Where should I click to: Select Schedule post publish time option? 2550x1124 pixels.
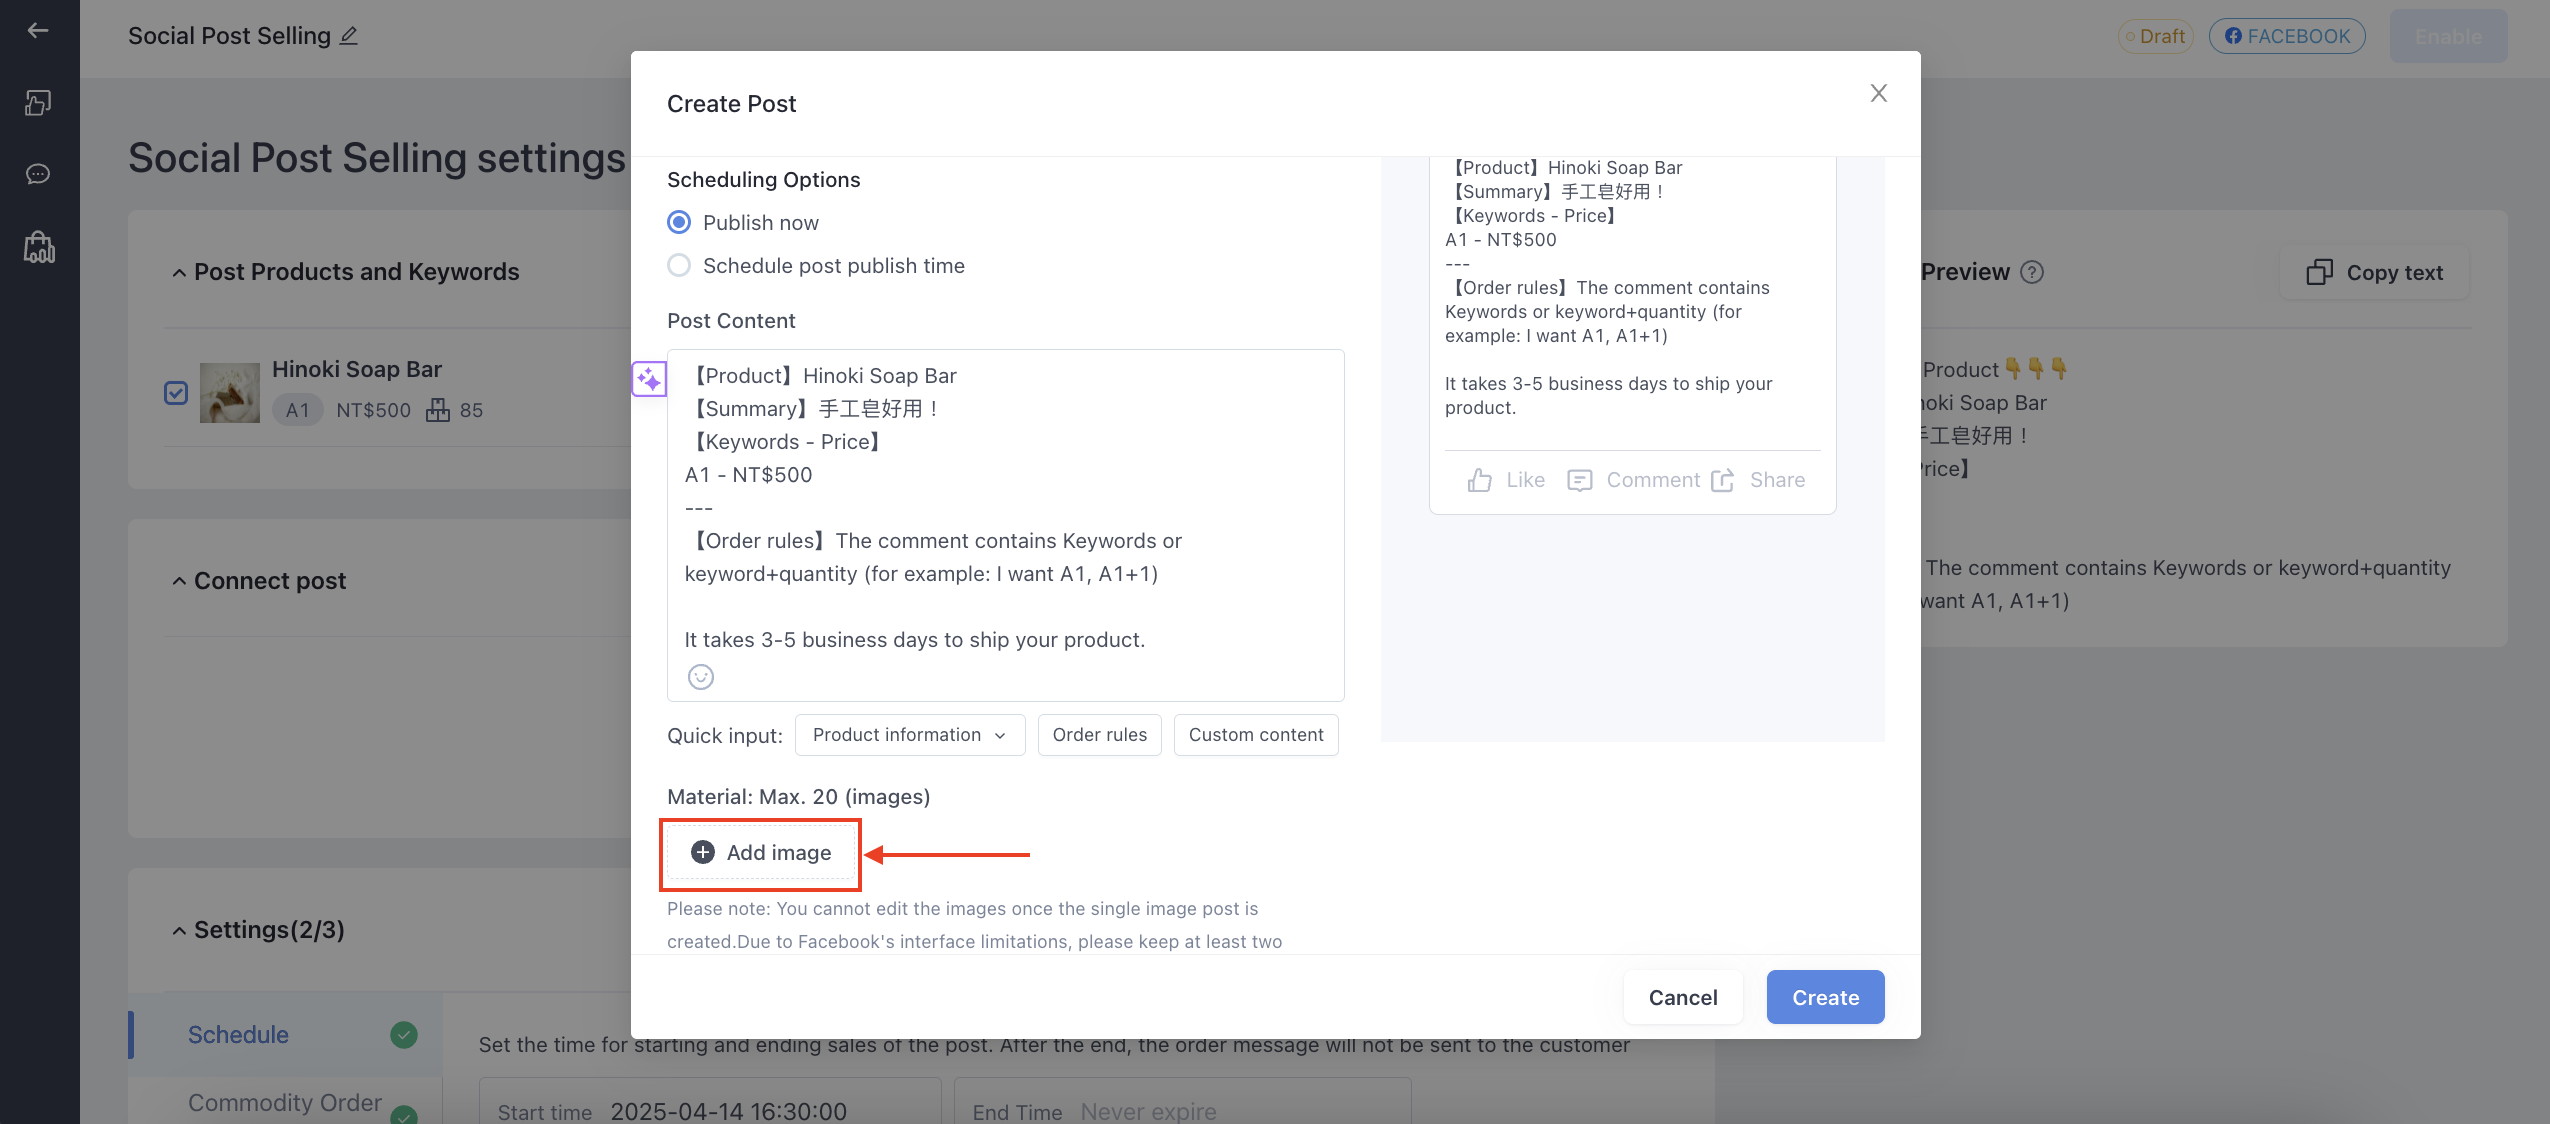[679, 265]
